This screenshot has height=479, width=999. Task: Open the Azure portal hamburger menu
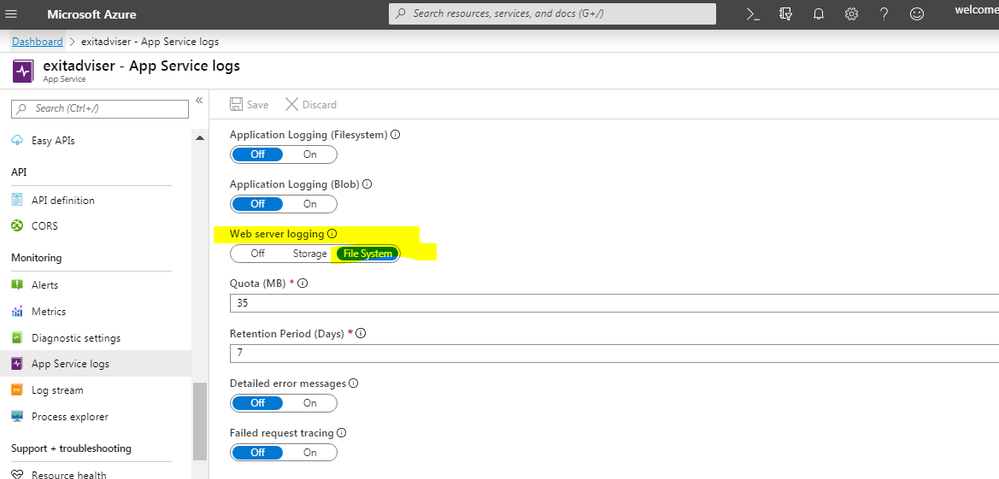click(x=11, y=14)
